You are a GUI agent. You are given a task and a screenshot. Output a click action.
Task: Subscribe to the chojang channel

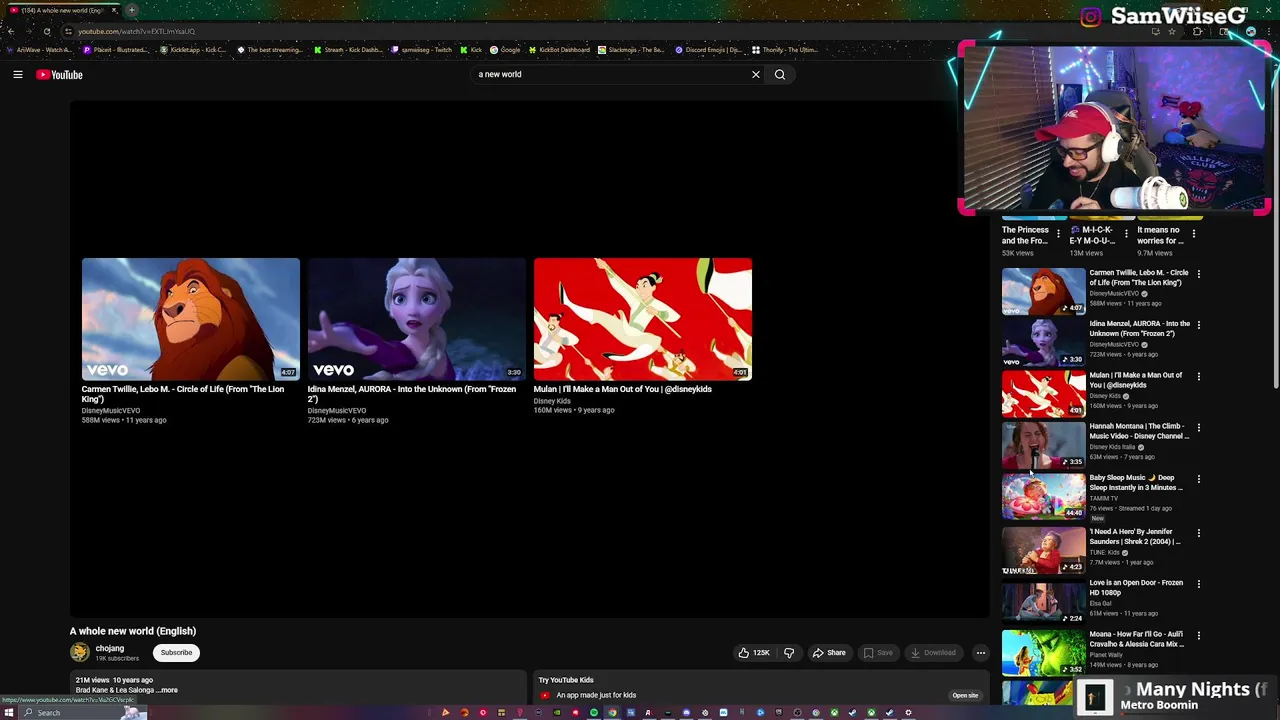[x=176, y=653]
